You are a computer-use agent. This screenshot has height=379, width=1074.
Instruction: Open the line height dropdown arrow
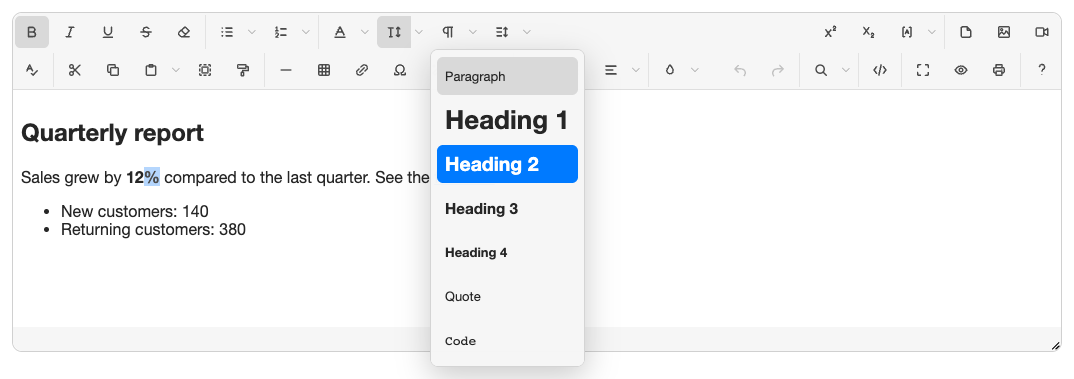pos(527,32)
